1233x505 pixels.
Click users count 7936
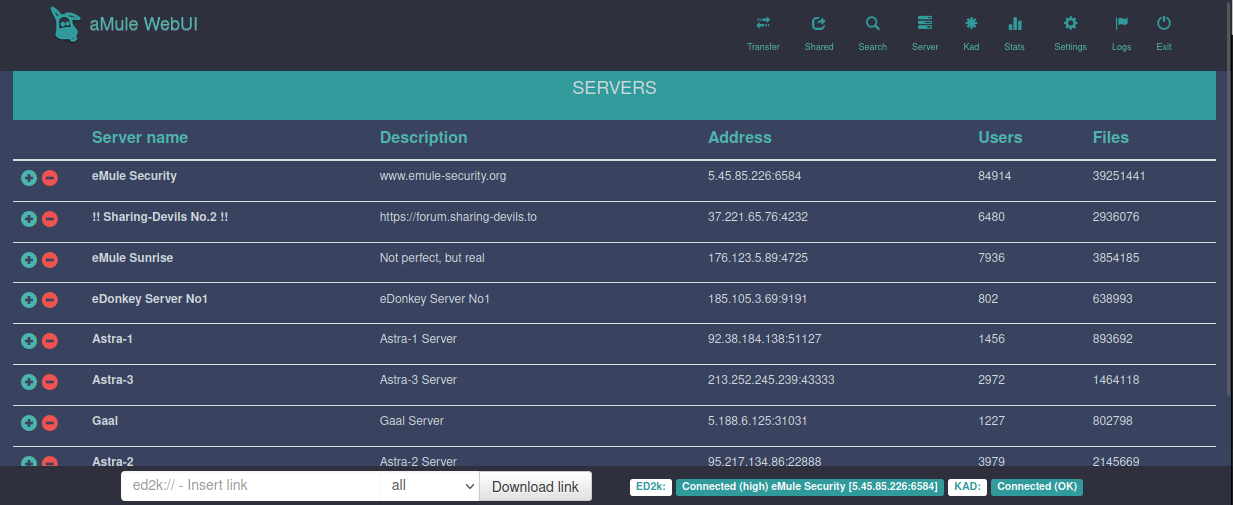[x=991, y=258]
